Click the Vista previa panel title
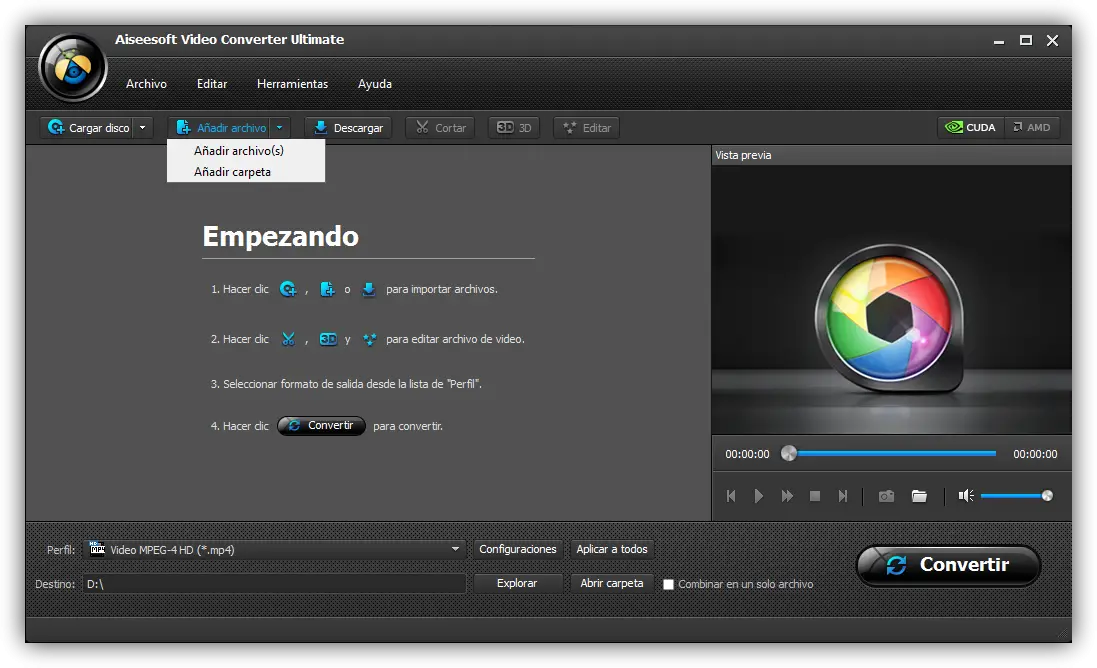 tap(743, 155)
